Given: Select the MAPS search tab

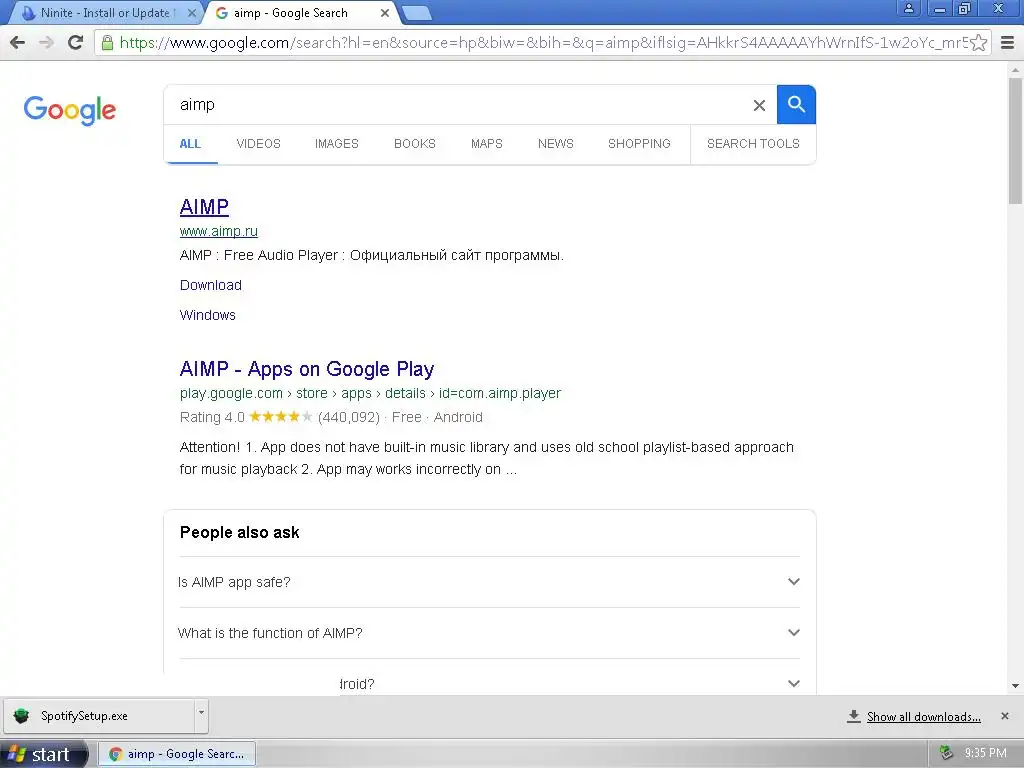Looking at the screenshot, I should [487, 144].
